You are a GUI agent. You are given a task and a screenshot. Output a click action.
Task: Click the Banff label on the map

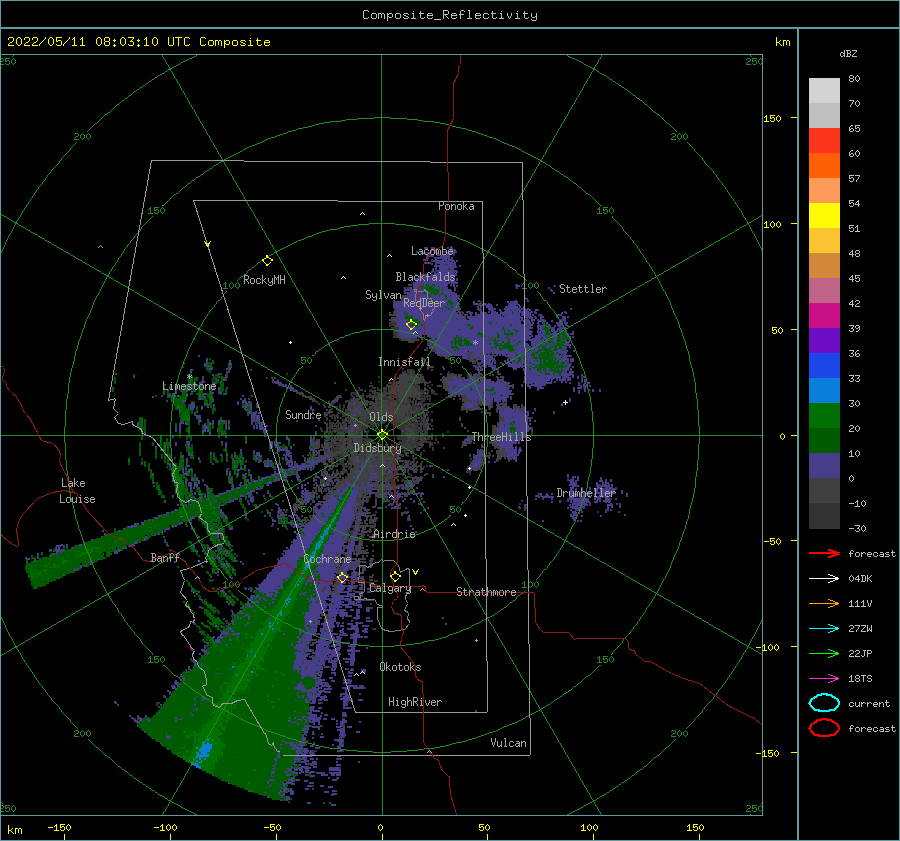click(165, 557)
